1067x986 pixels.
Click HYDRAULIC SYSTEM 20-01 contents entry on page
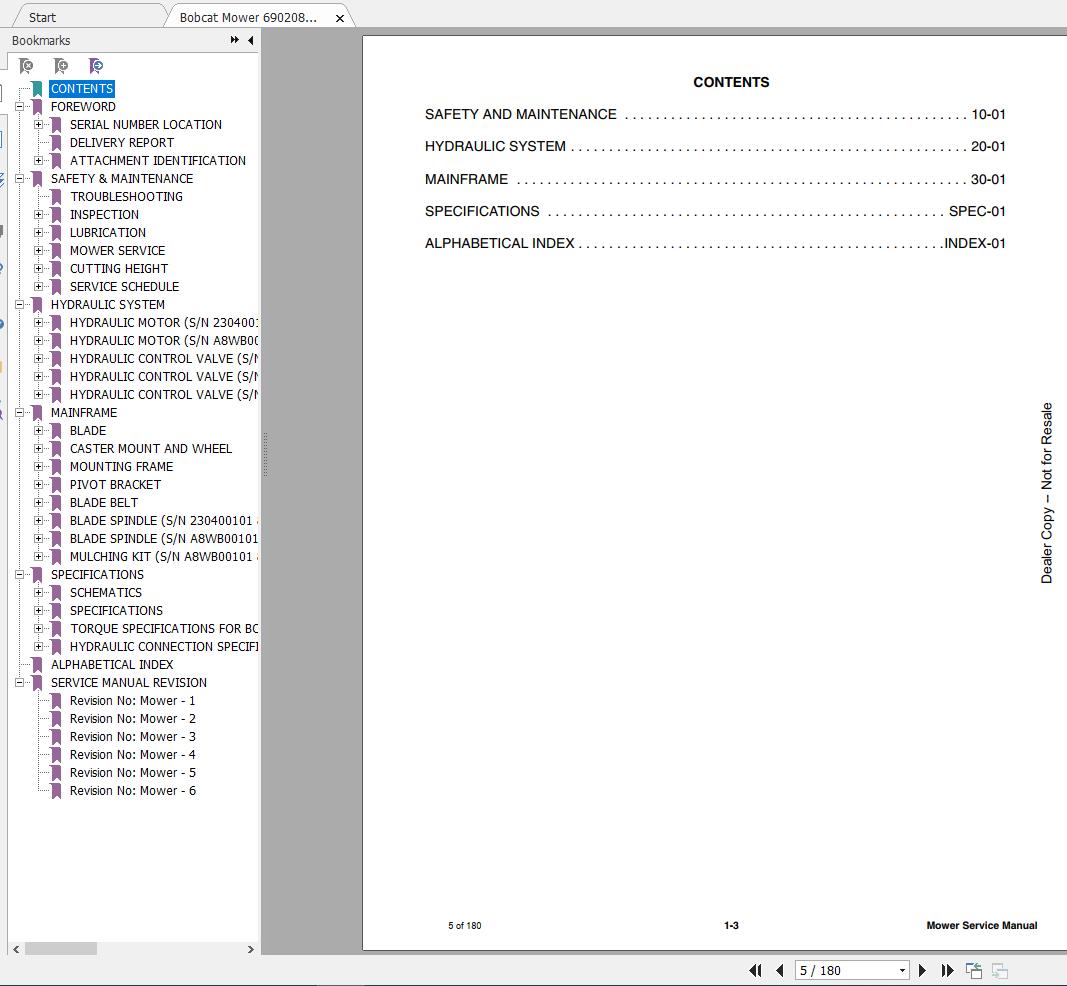tap(715, 146)
